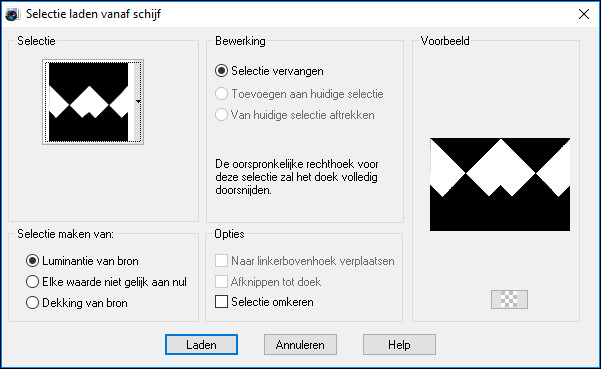Open the selection thumbnail dropdown arrow

click(x=138, y=102)
